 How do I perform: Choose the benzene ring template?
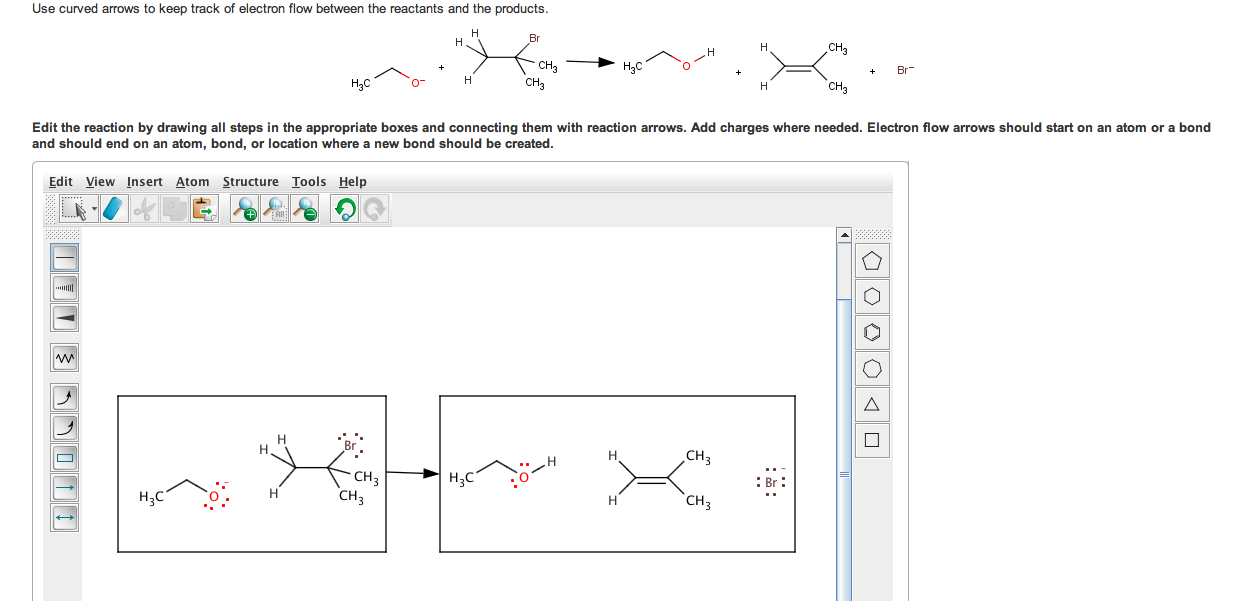point(871,332)
